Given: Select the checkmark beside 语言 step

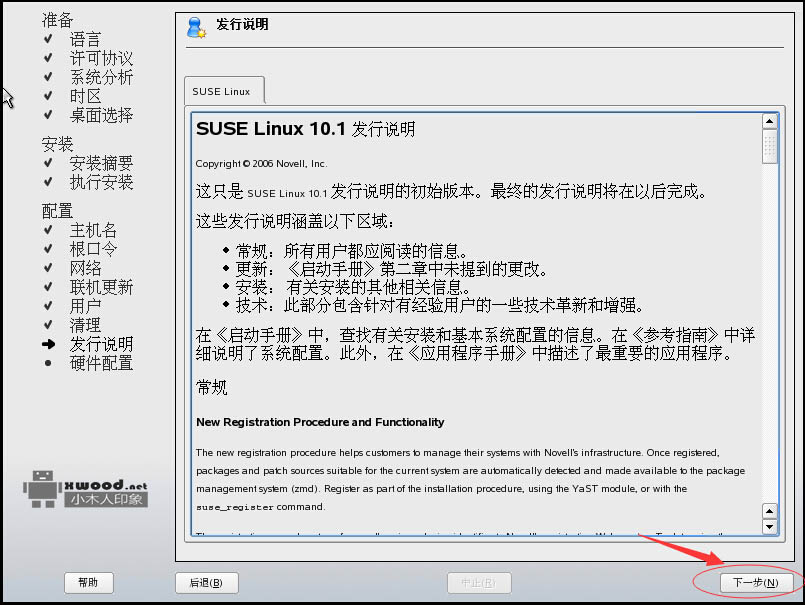Looking at the screenshot, I should pyautogui.click(x=48, y=39).
